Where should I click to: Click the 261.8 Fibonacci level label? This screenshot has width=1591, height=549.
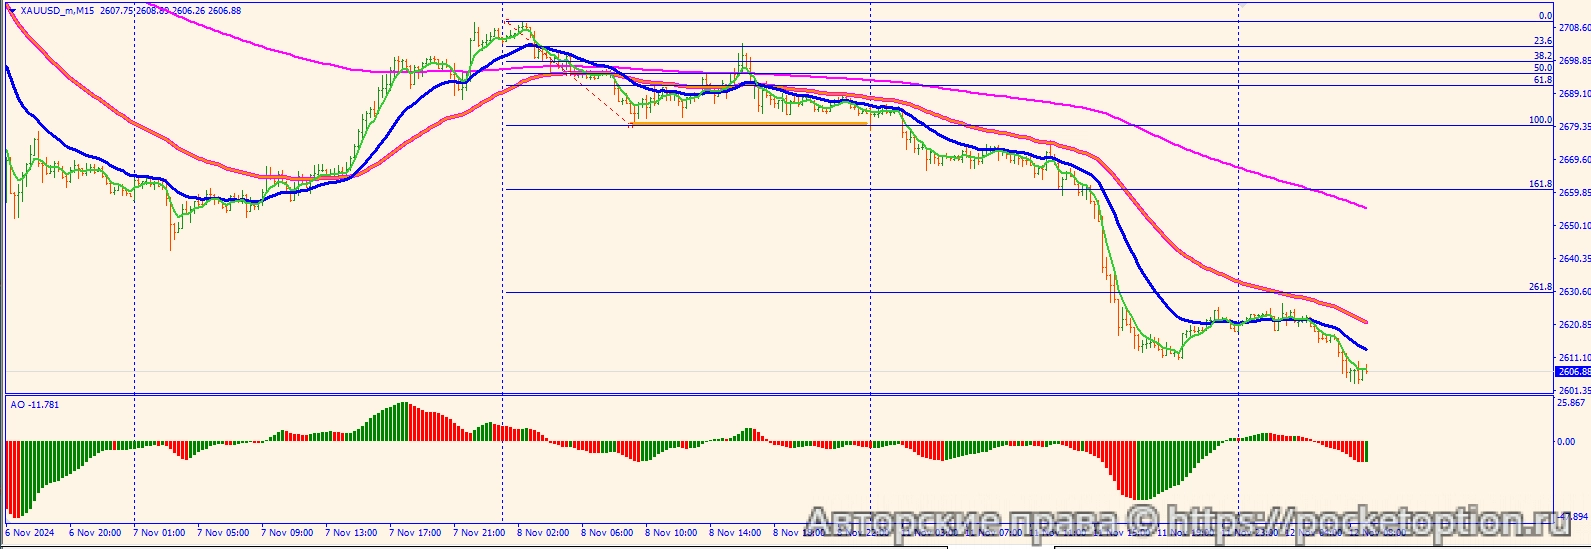tap(1540, 287)
